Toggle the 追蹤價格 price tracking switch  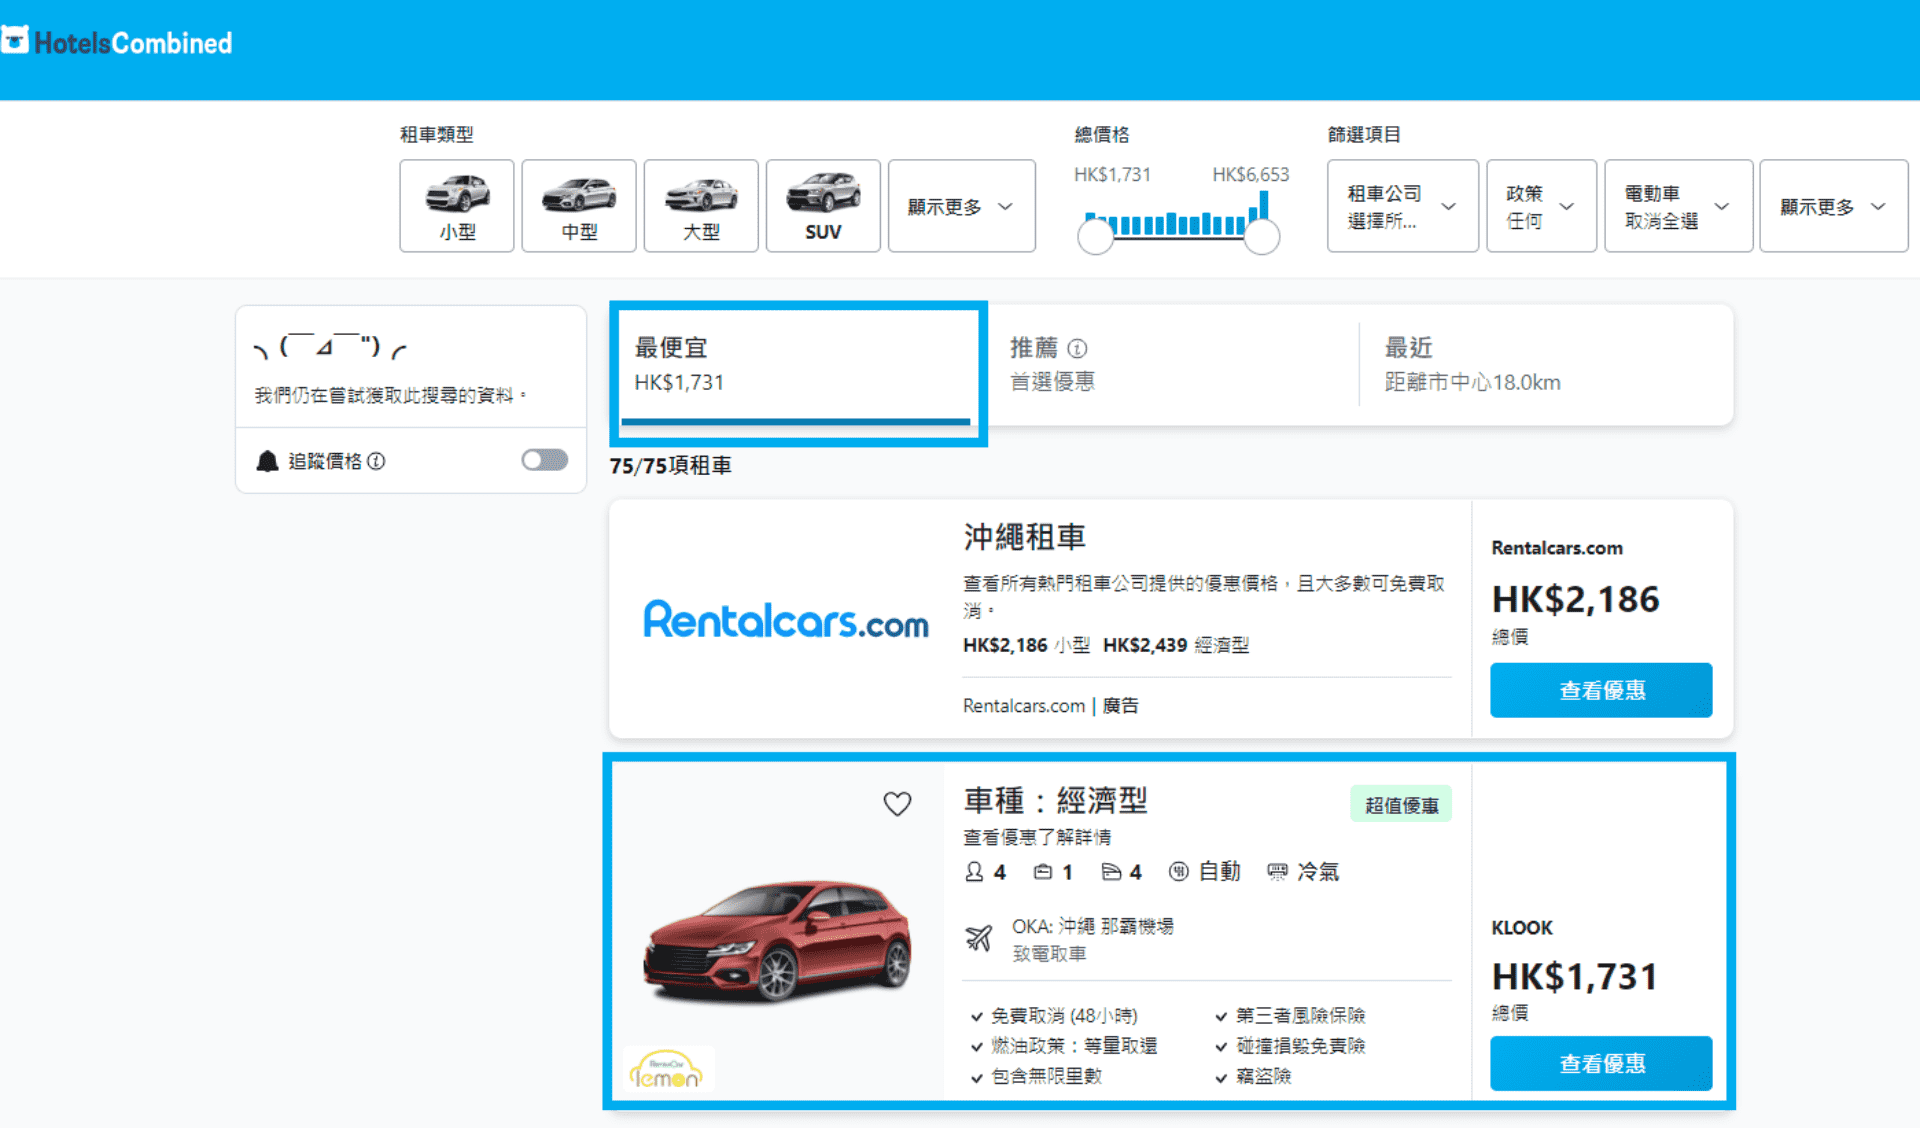(x=545, y=460)
